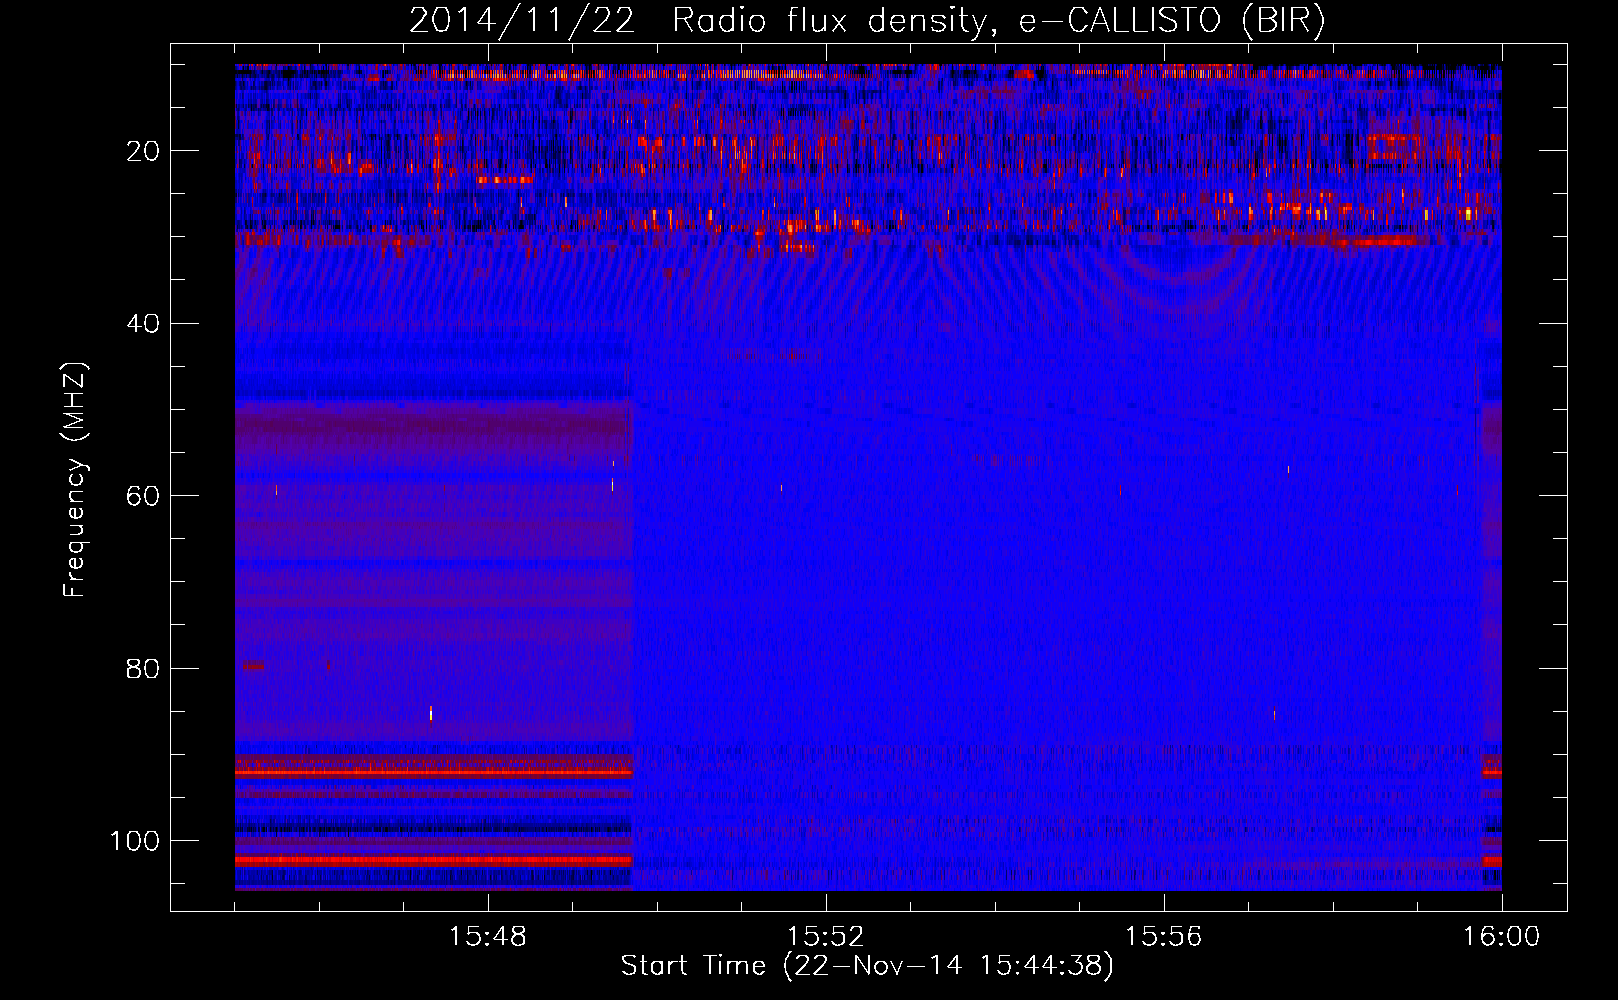Click the 'Frequency (MHZ)' axis label
1618x1000 pixels.
pyautogui.click(x=75, y=479)
